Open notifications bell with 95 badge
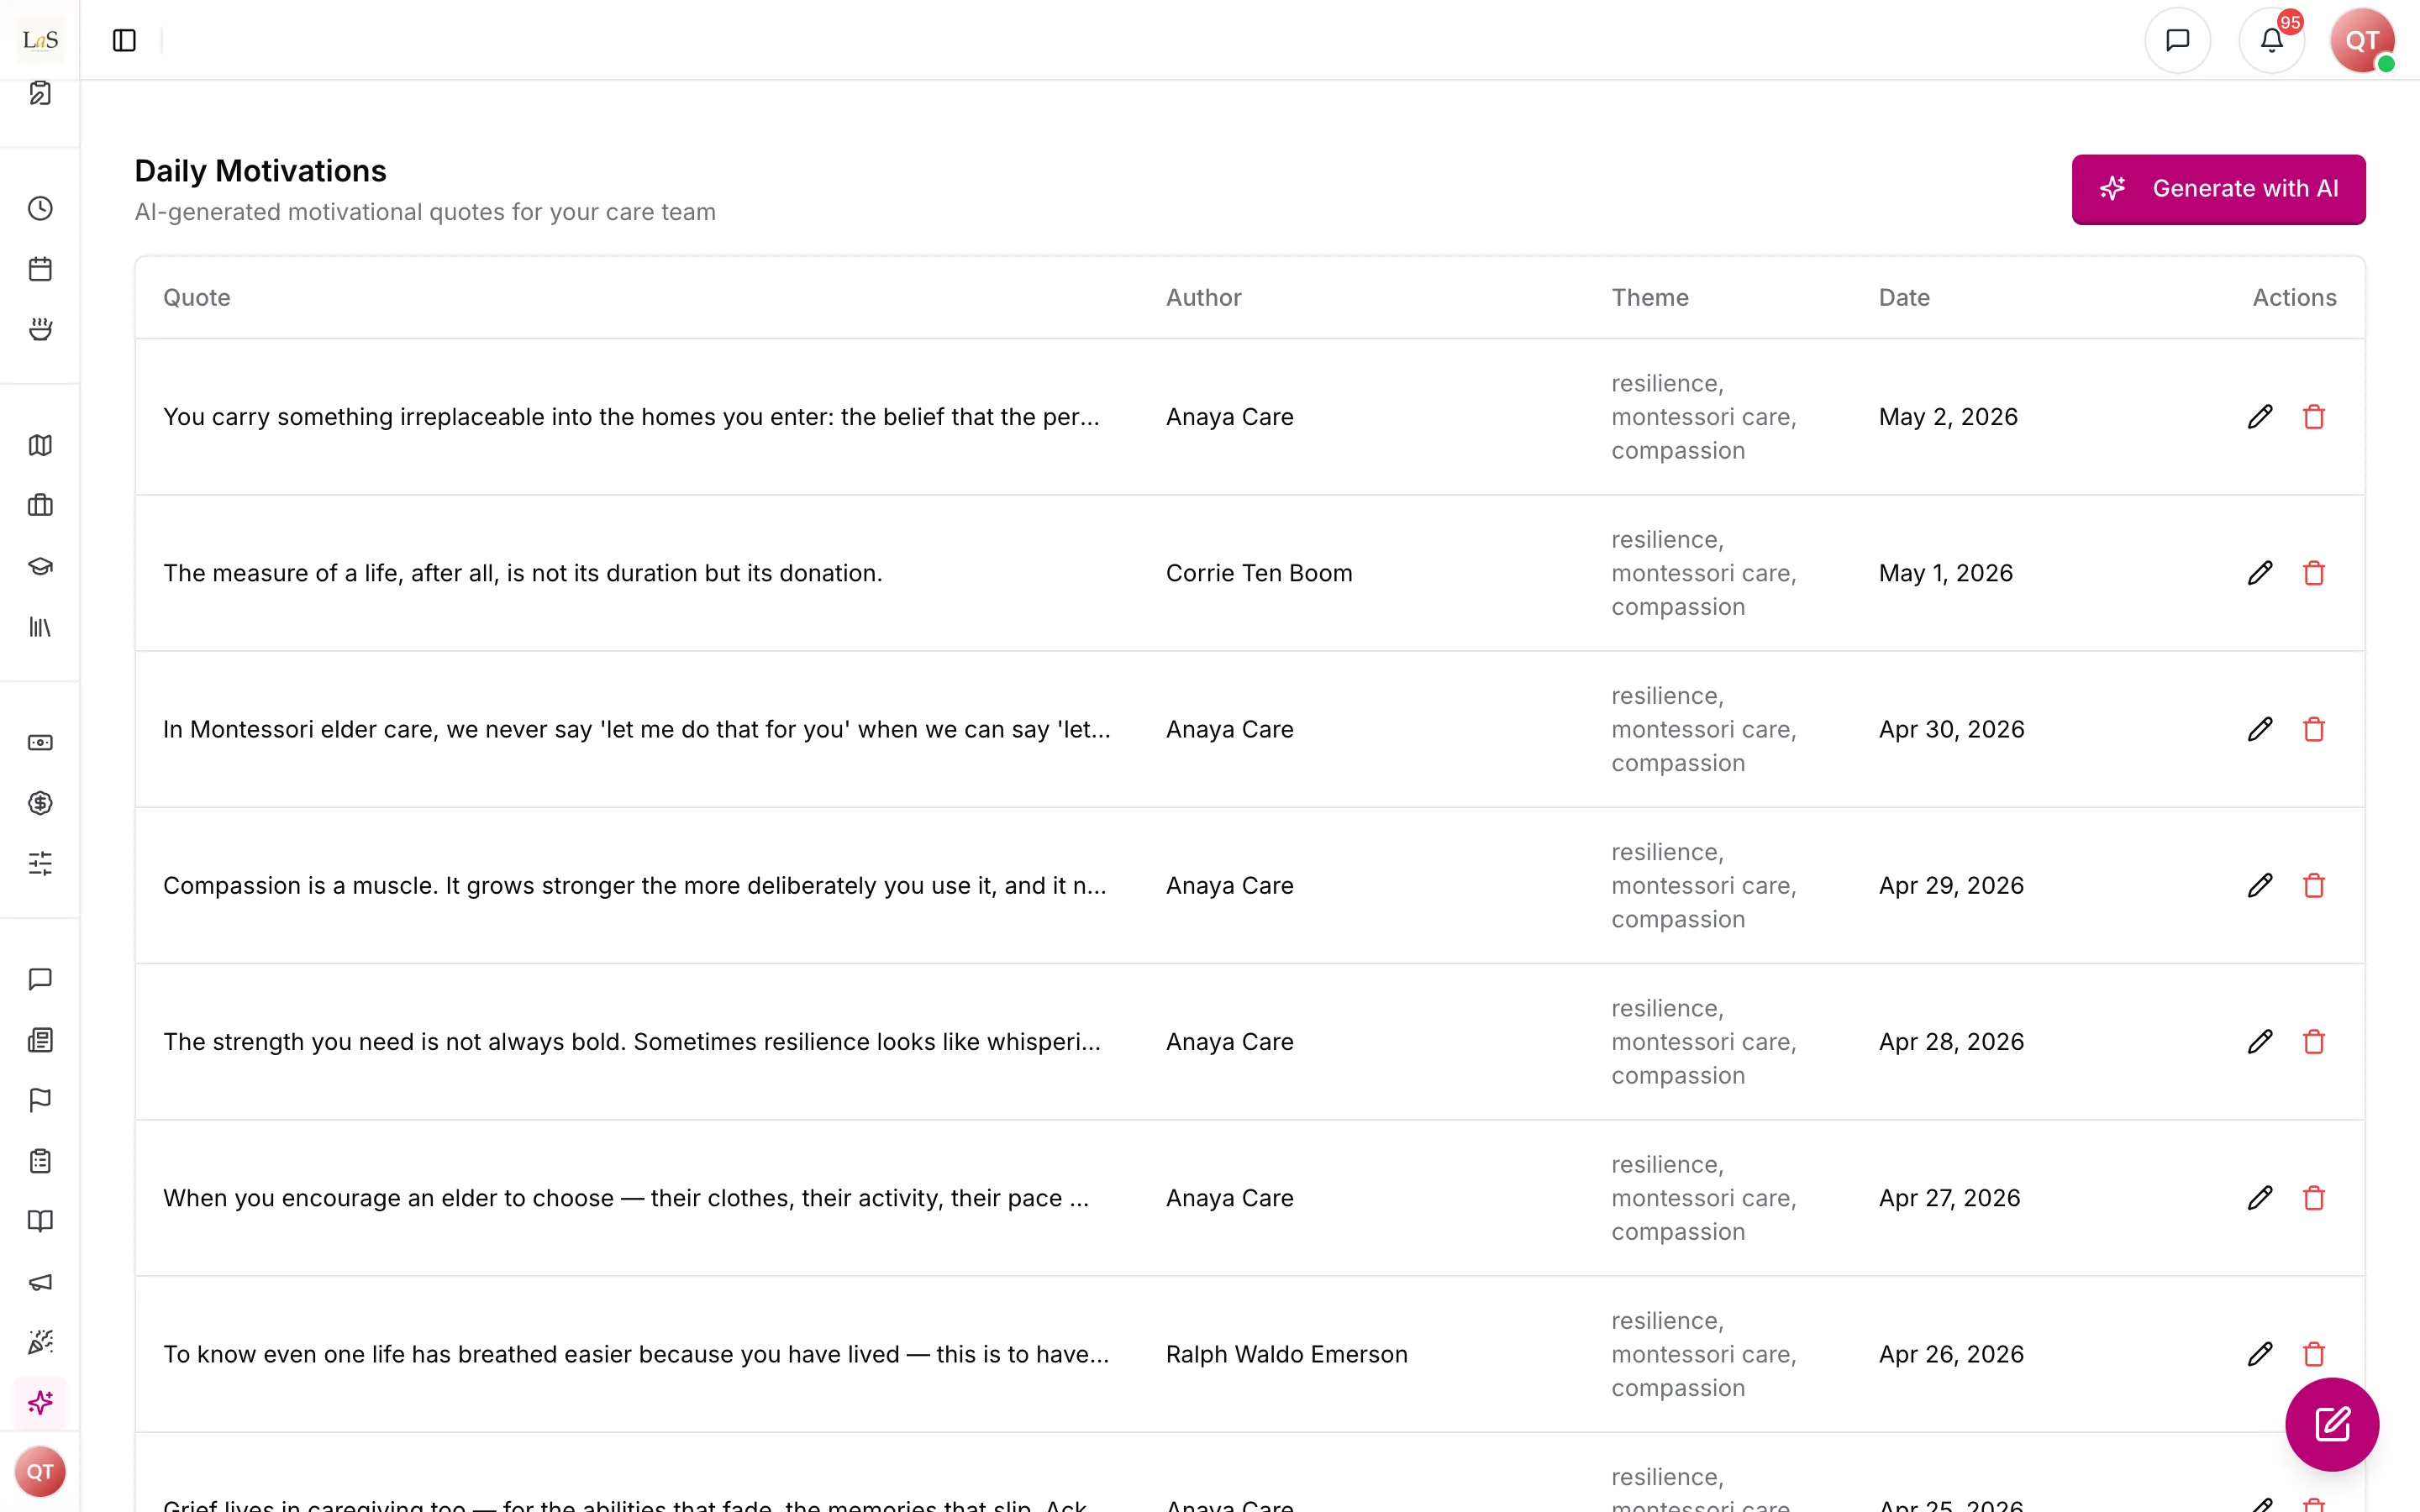 tap(2271, 40)
